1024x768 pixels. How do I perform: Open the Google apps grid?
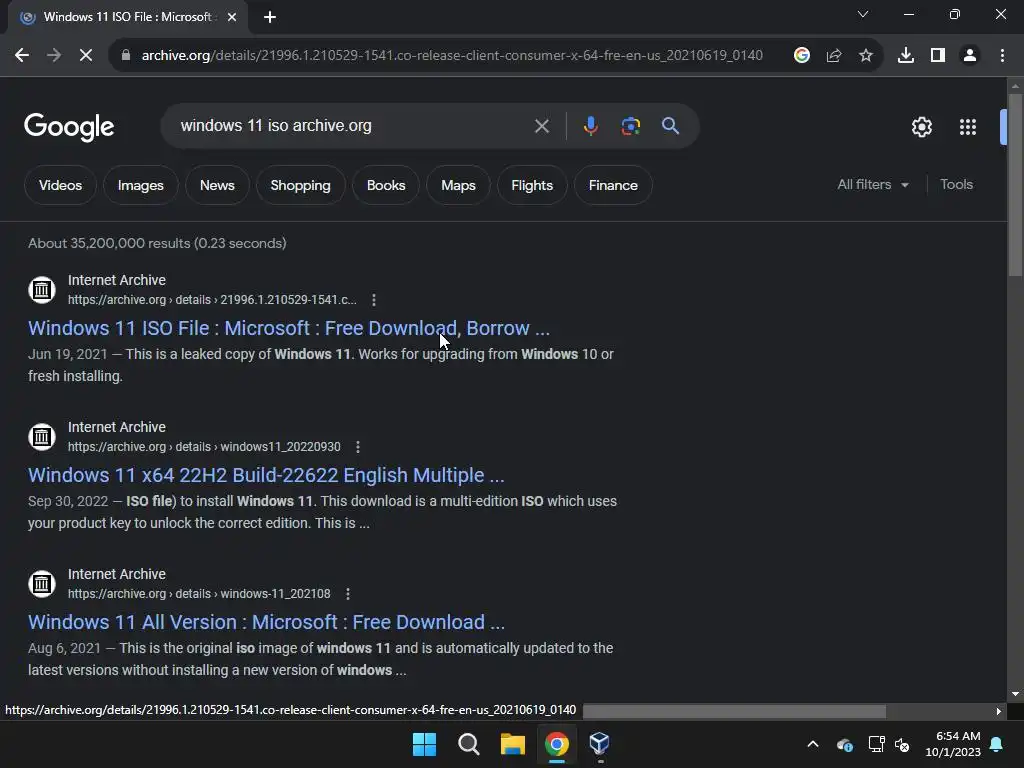coord(968,127)
